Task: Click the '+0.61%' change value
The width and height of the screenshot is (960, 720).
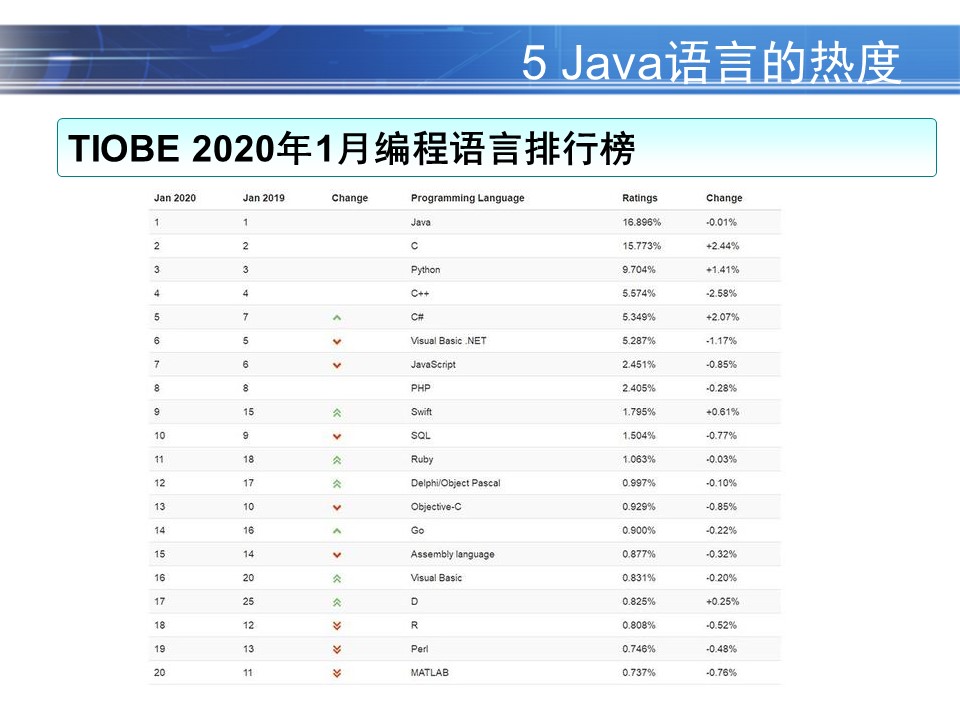Action: [722, 412]
